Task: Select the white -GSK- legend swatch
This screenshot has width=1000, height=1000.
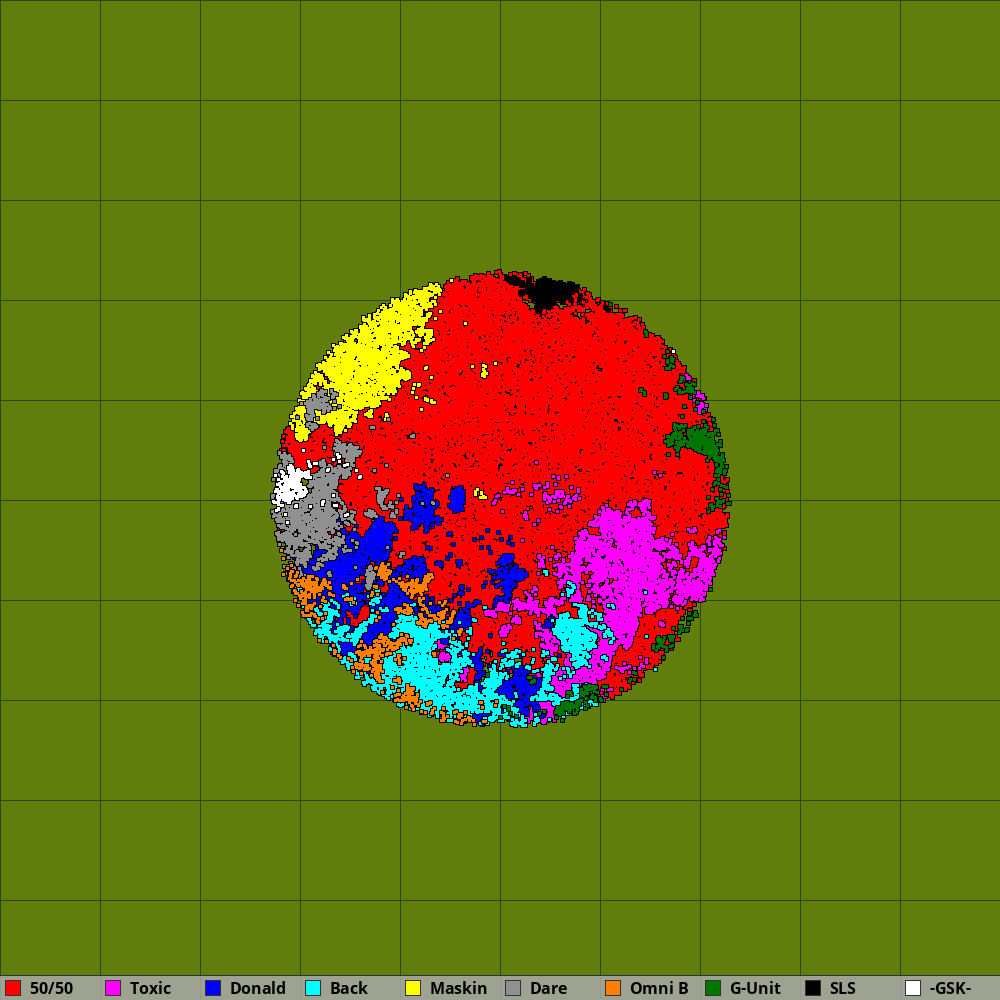Action: [x=913, y=988]
